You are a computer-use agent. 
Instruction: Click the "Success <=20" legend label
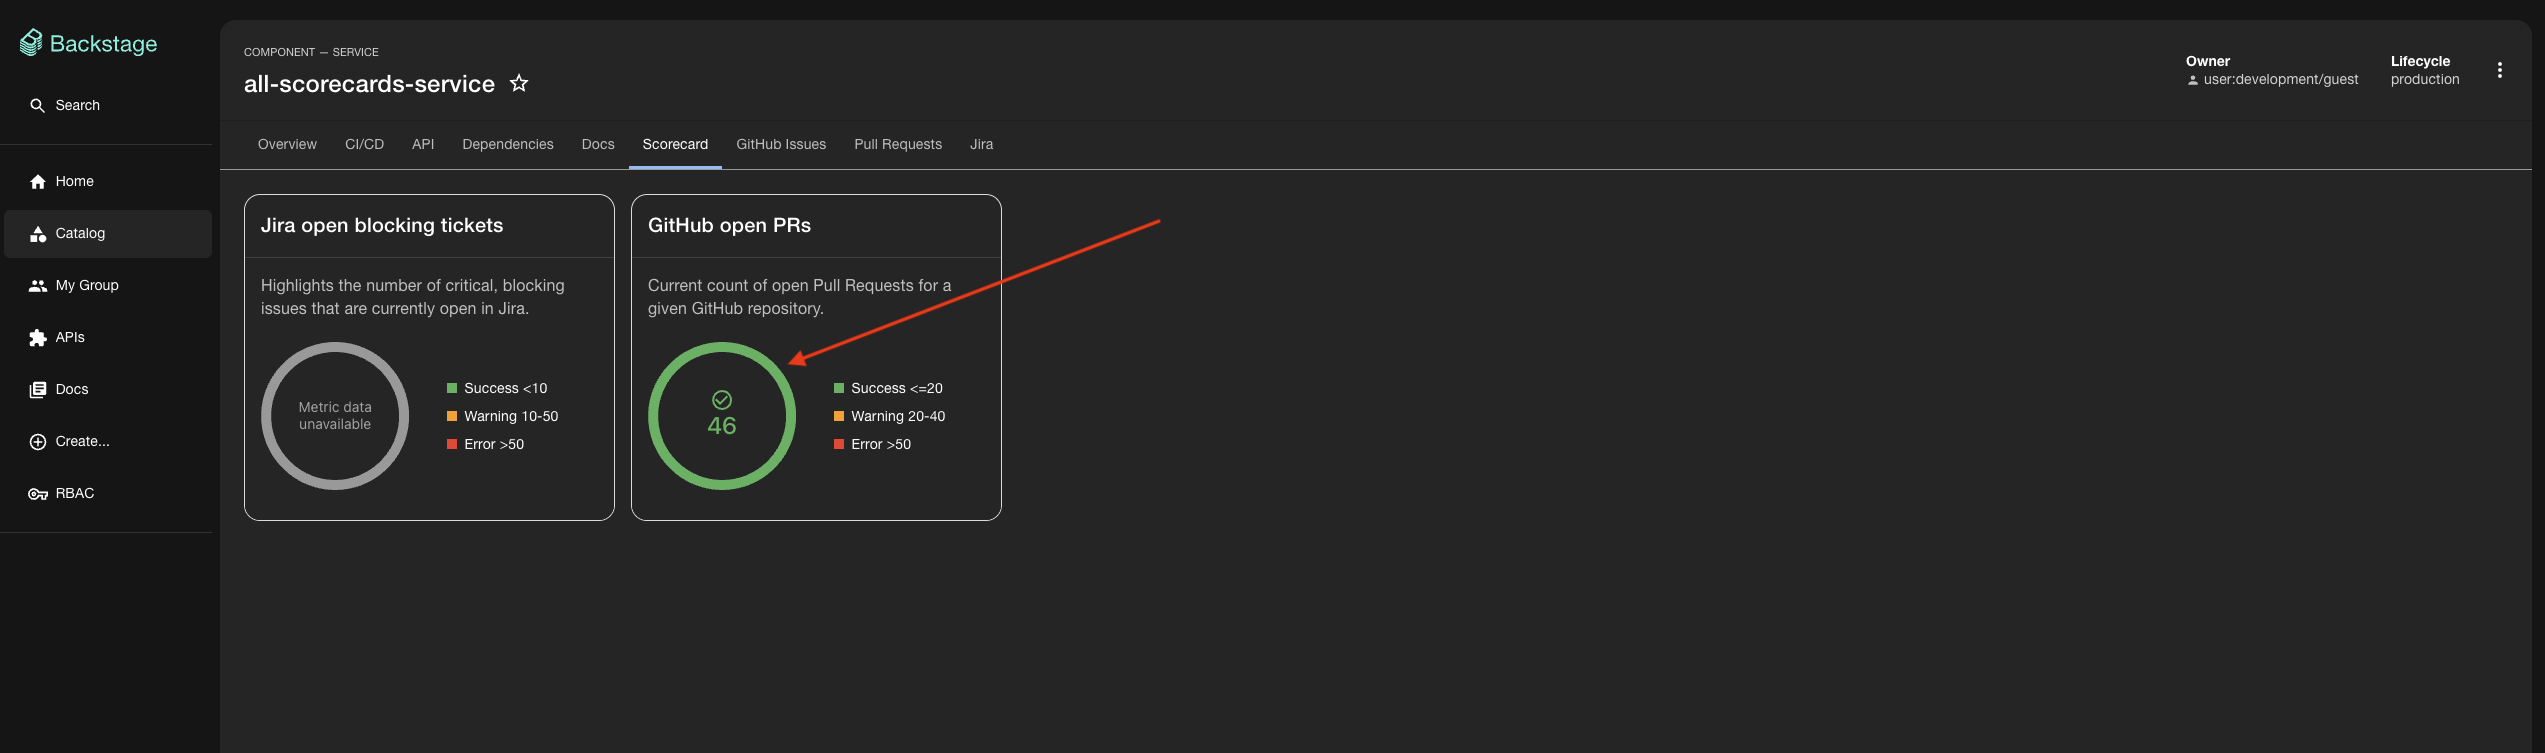(x=897, y=388)
